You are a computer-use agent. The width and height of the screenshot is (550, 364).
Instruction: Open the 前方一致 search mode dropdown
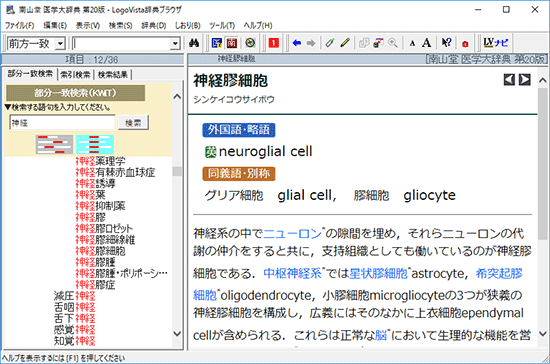pos(61,43)
